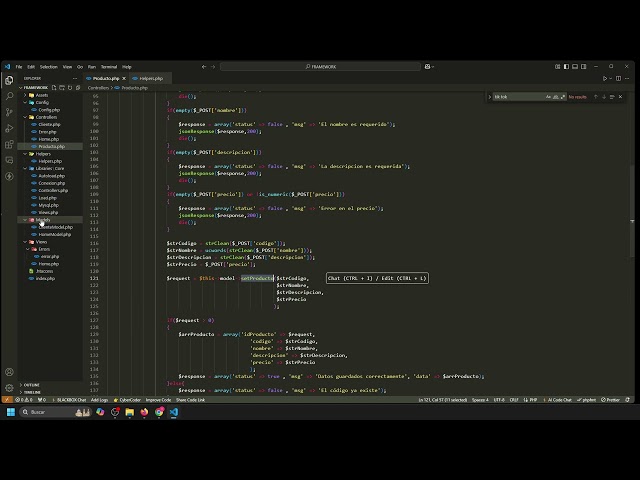
Task: Open Mysql.php in the Explorer
Action: (50, 205)
